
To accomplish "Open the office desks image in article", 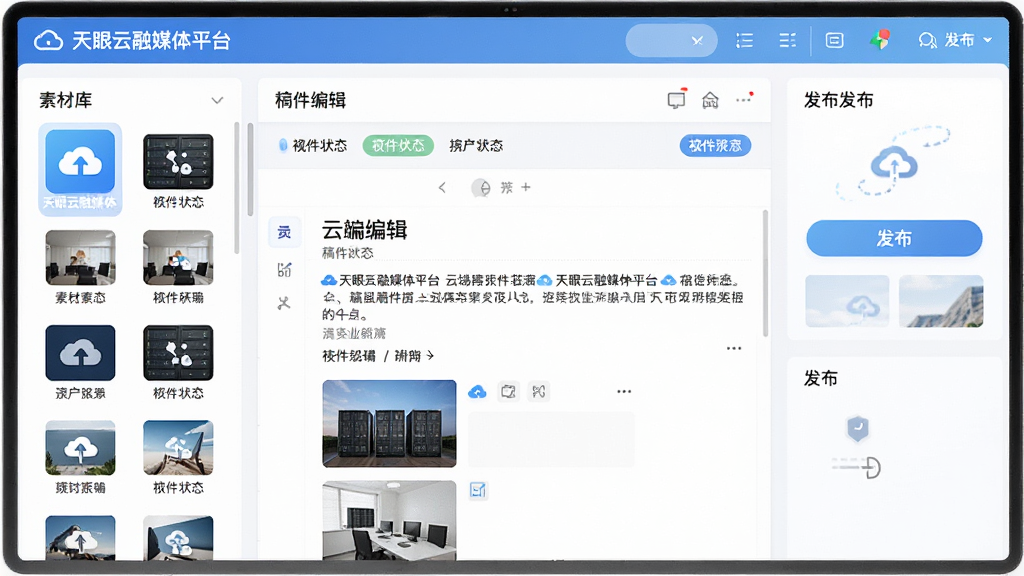I will coord(389,520).
